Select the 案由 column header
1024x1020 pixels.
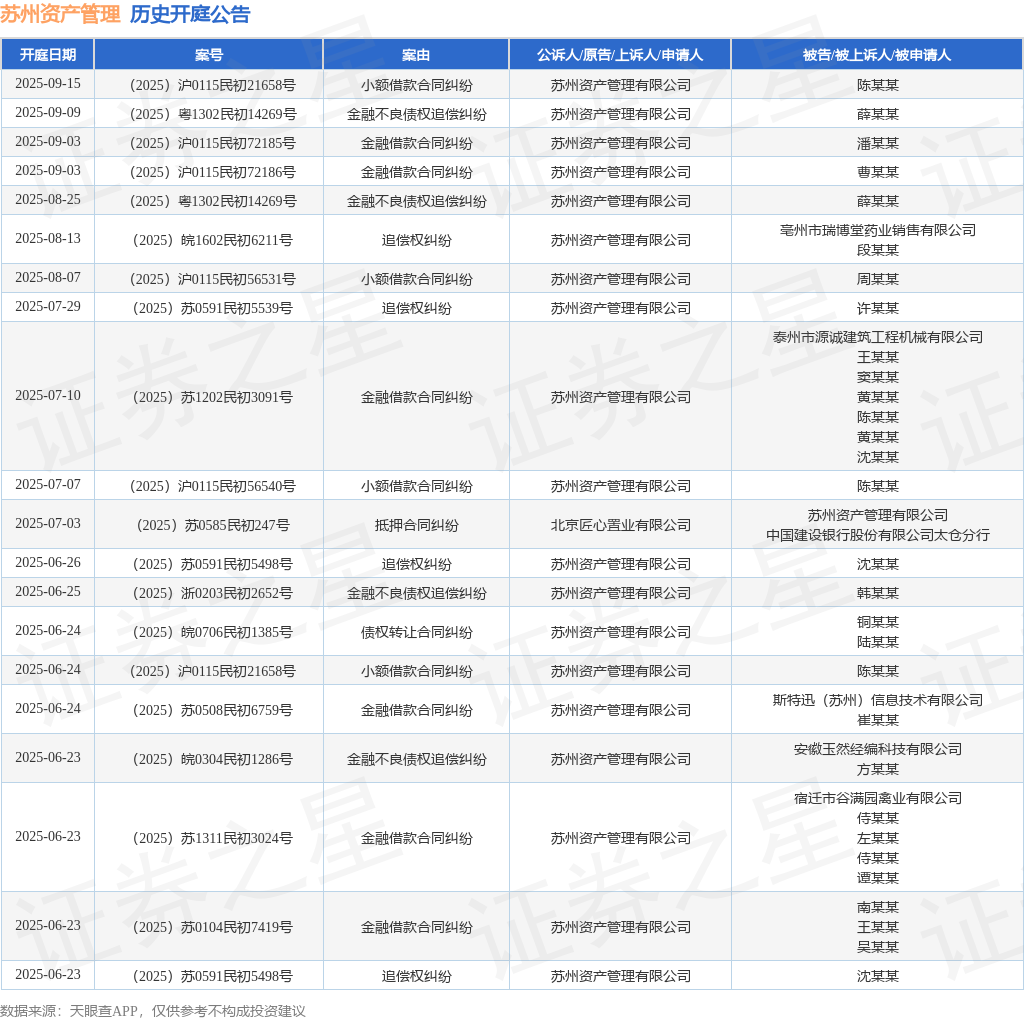tap(416, 55)
